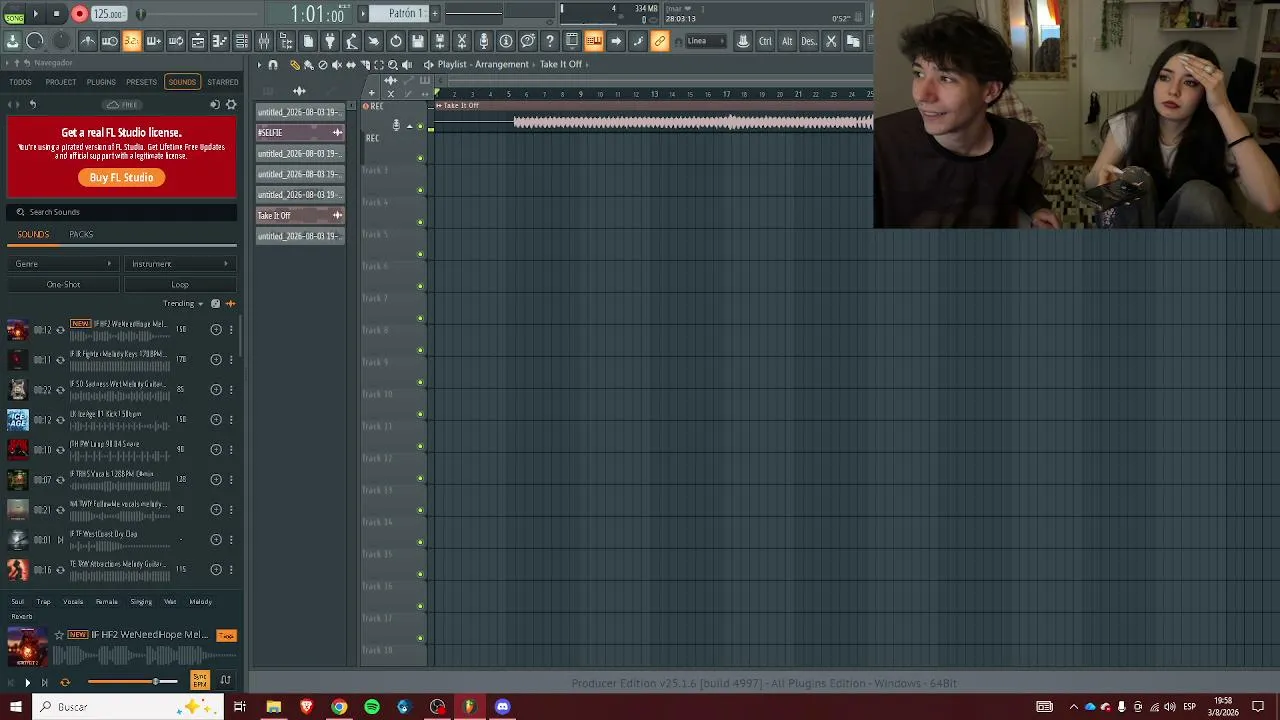Click the Search Sounds field
Image resolution: width=1280 pixels, height=720 pixels.
pos(122,212)
